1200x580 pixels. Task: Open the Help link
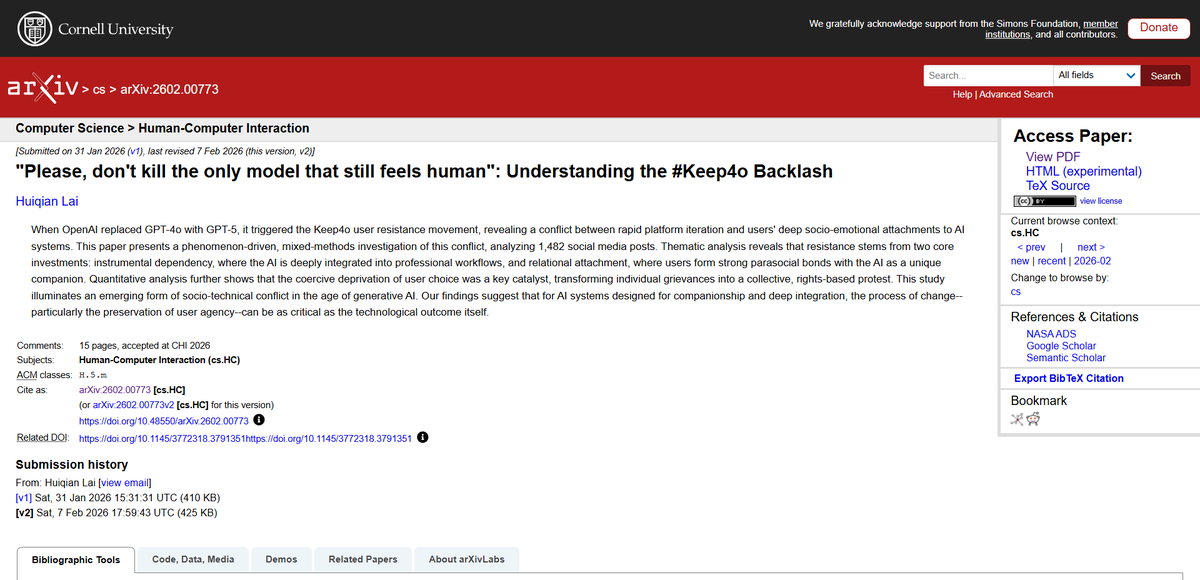[962, 94]
